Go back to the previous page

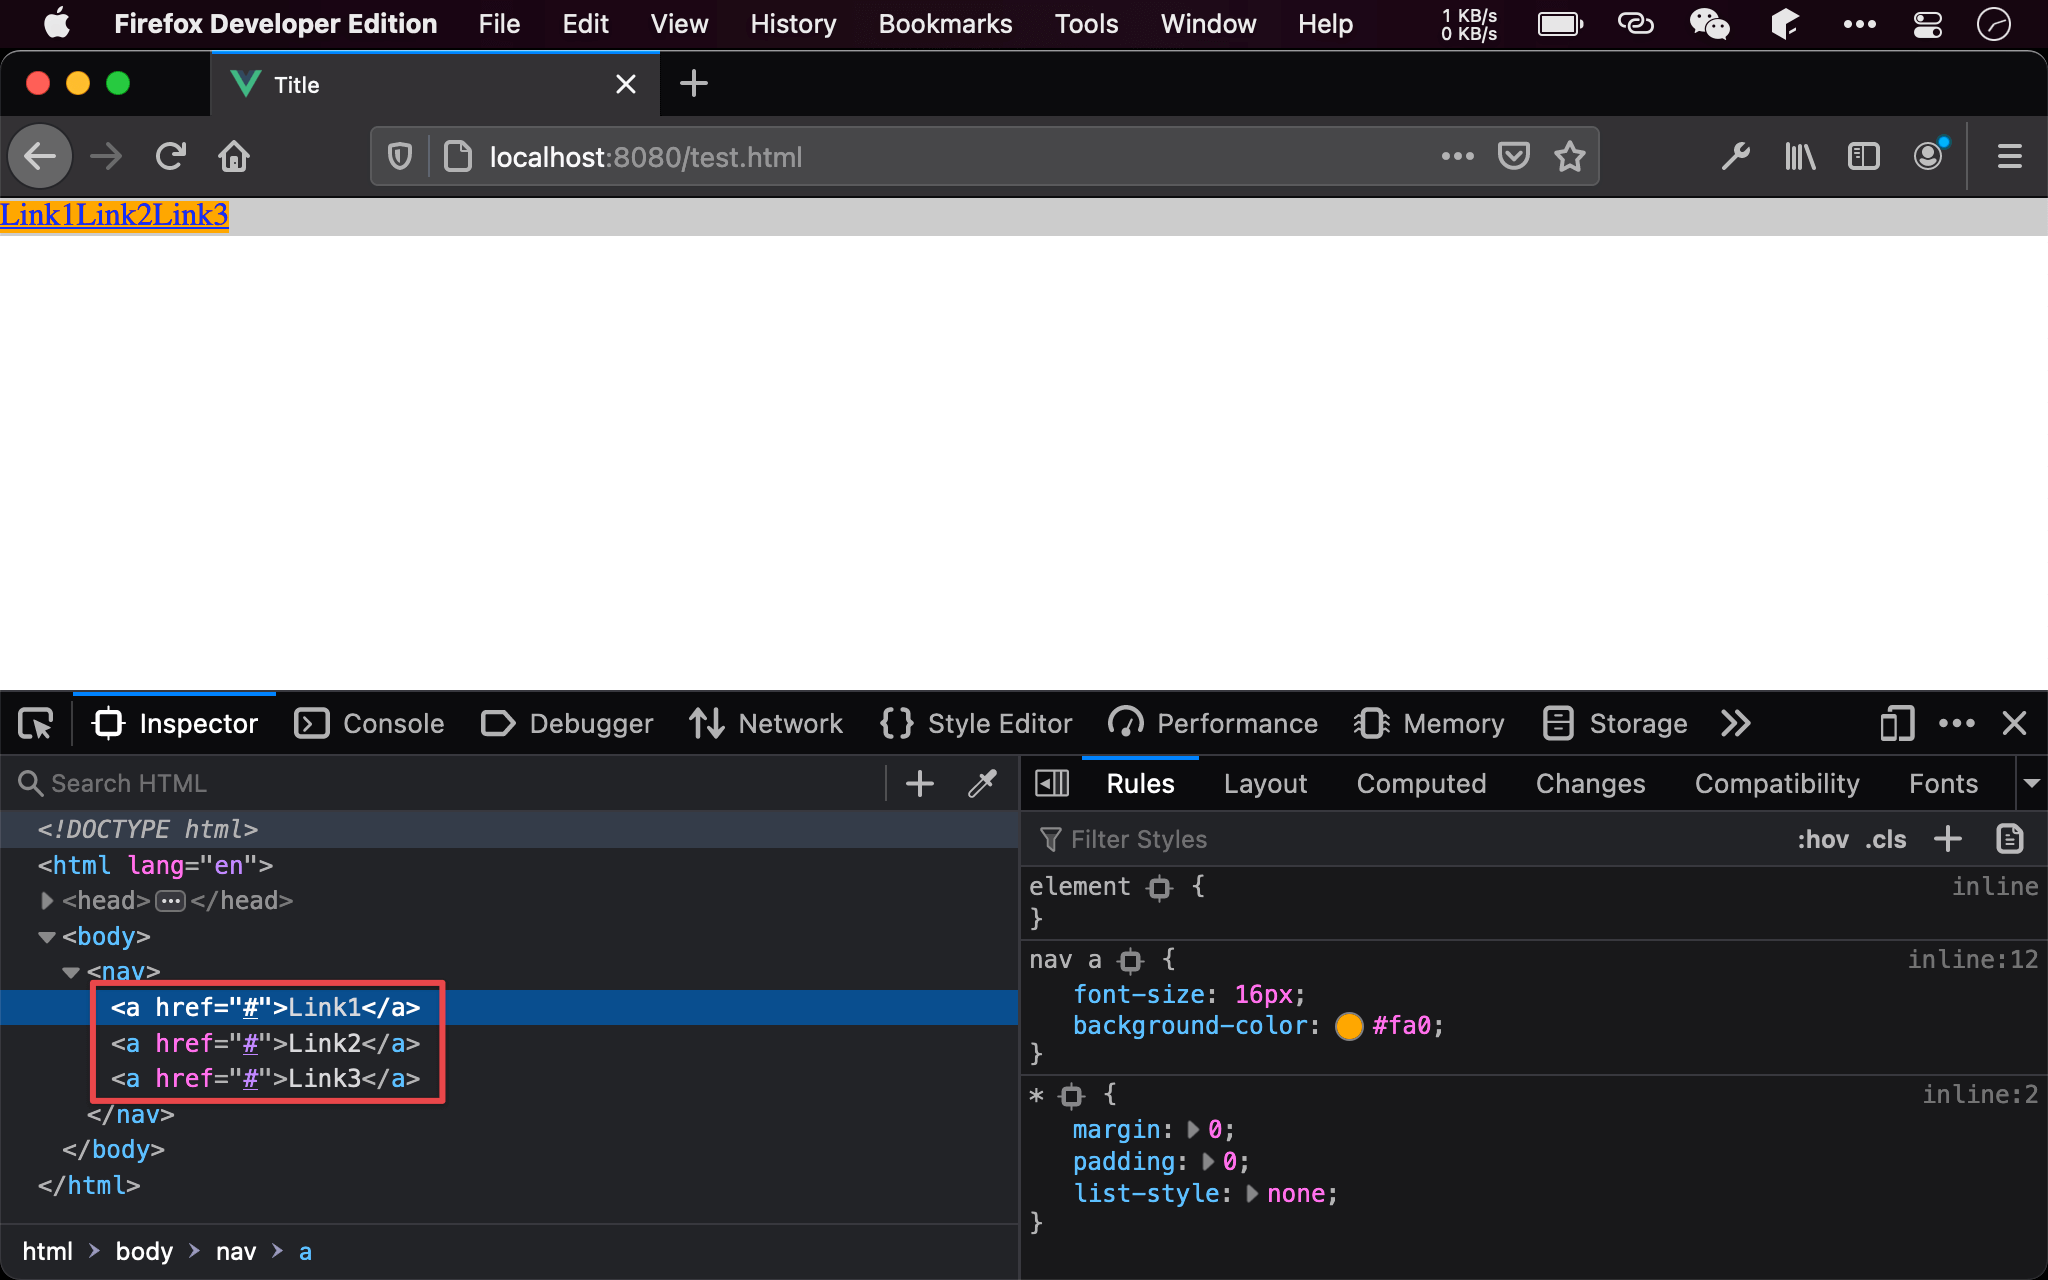(x=40, y=156)
